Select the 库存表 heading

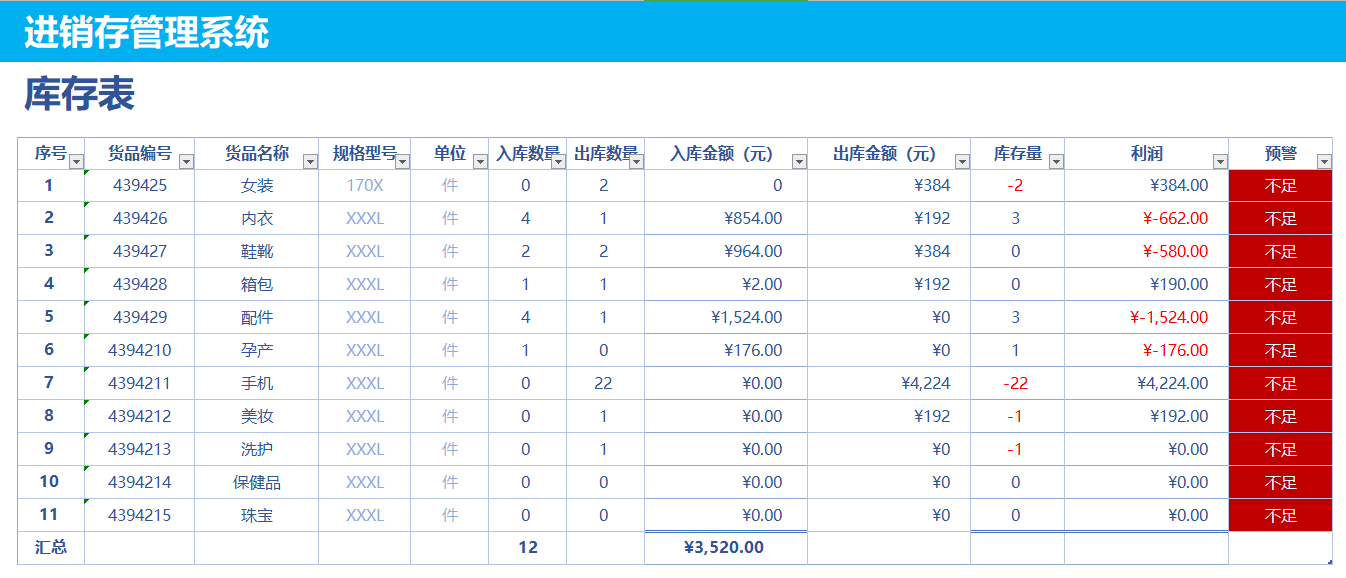tap(79, 95)
